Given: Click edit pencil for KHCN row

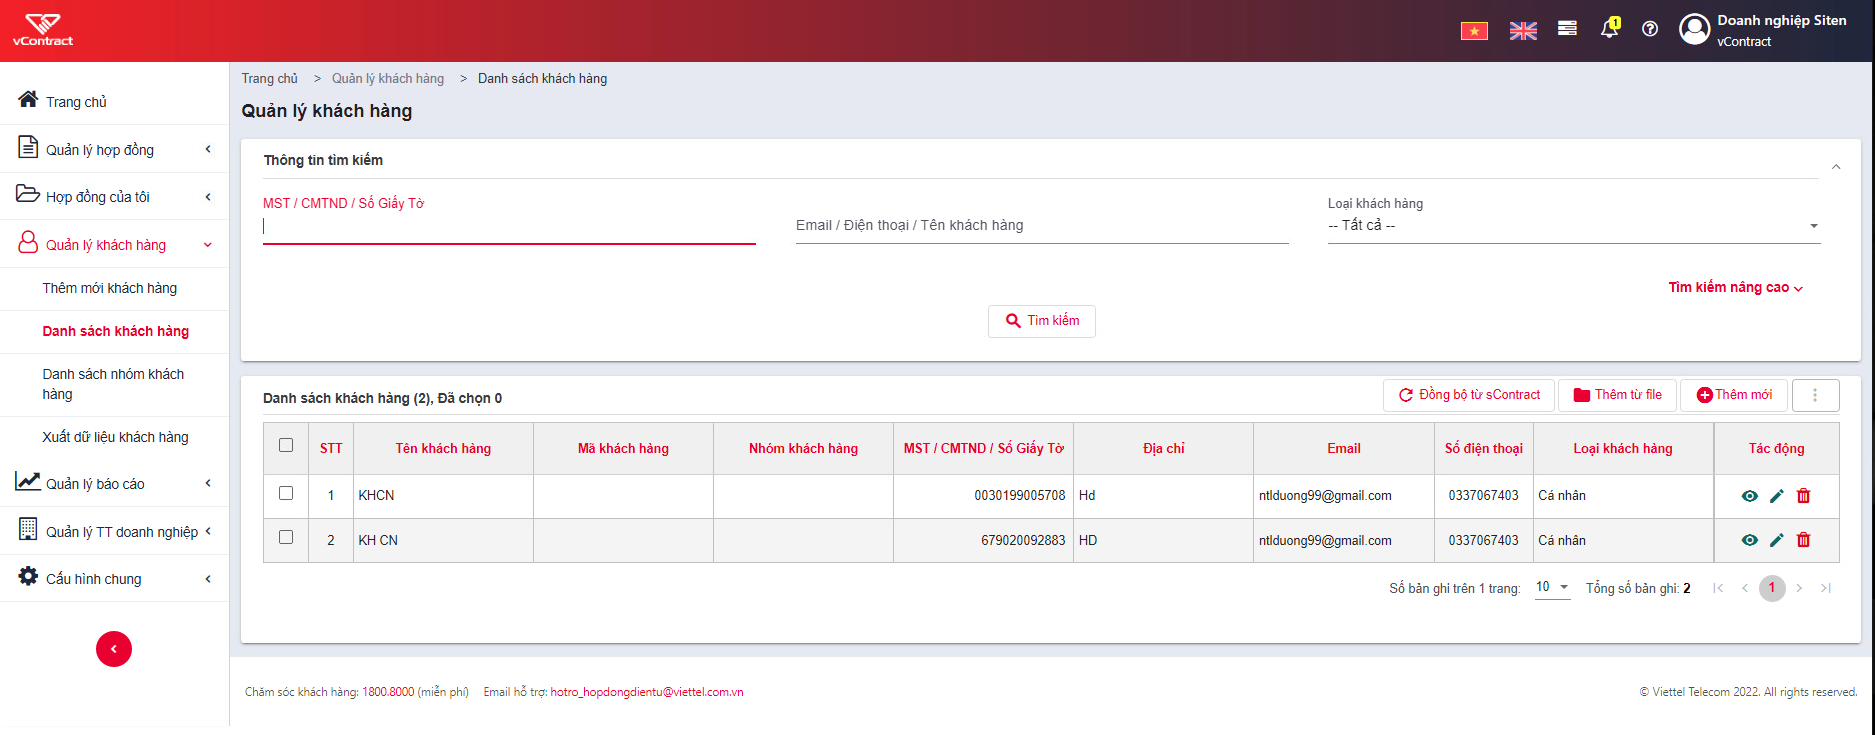Looking at the screenshot, I should 1777,496.
